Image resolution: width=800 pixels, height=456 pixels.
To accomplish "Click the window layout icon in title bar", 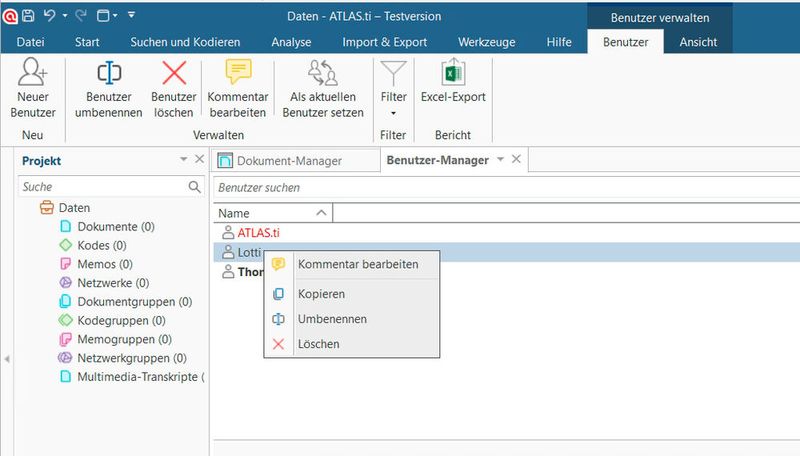I will click(103, 16).
